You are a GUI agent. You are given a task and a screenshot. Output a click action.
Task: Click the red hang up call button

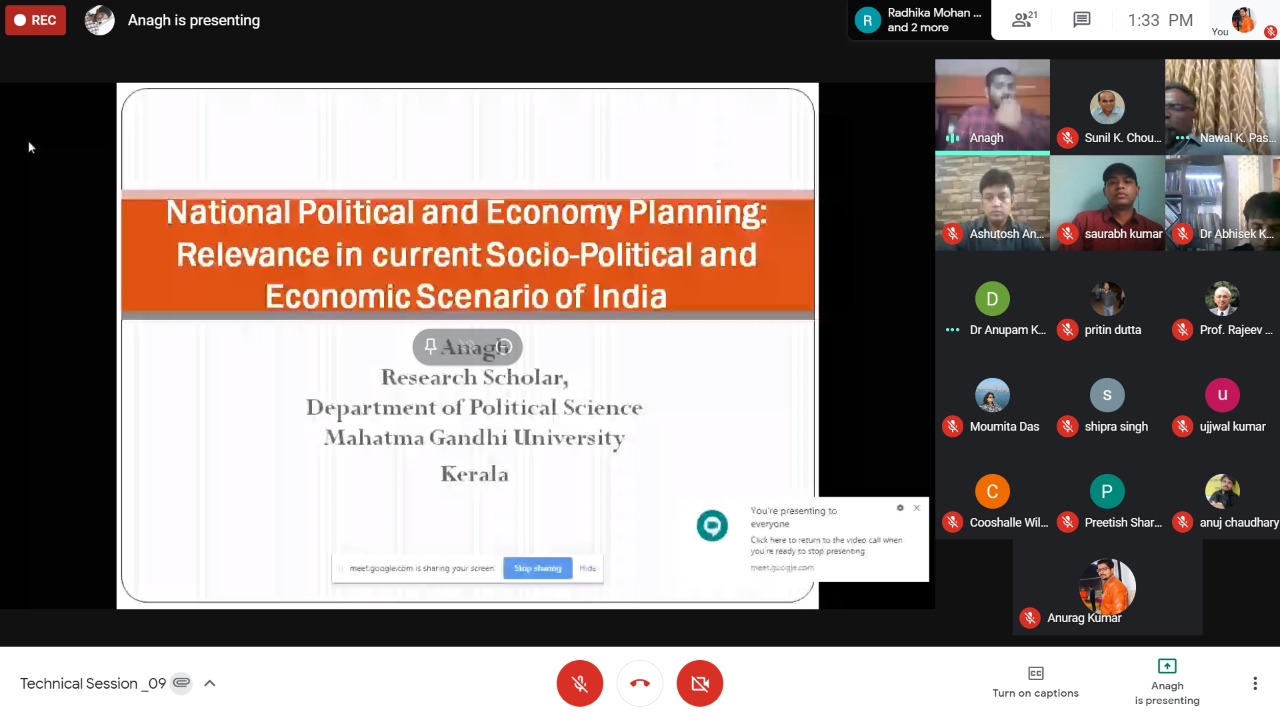pos(640,683)
